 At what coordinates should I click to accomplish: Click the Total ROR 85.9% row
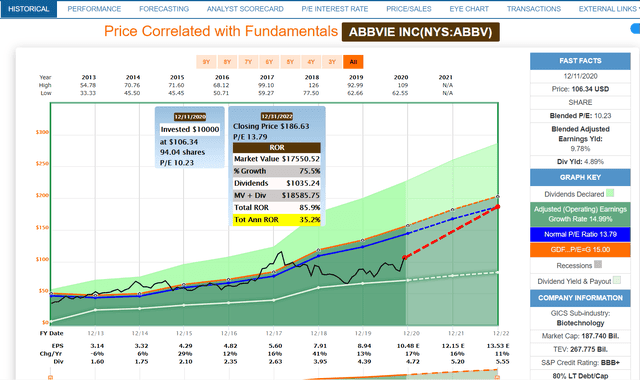coord(277,208)
